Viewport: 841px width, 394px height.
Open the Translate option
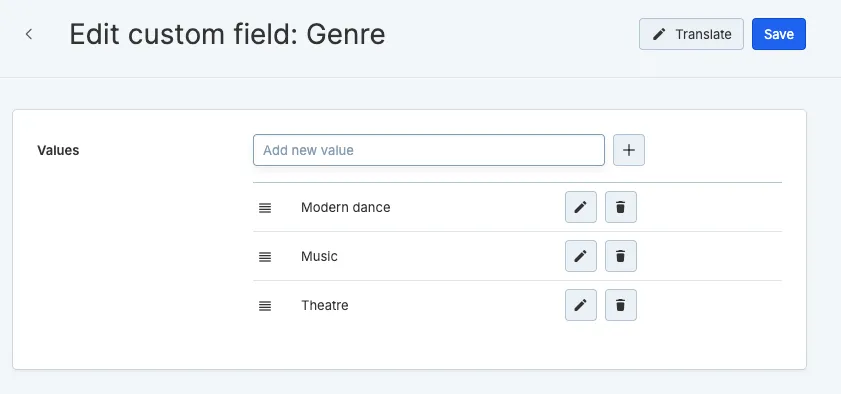[691, 34]
